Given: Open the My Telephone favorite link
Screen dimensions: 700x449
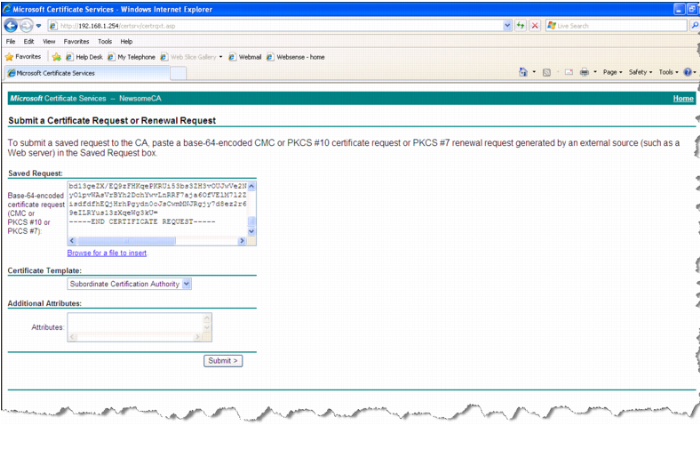Looking at the screenshot, I should pyautogui.click(x=132, y=57).
